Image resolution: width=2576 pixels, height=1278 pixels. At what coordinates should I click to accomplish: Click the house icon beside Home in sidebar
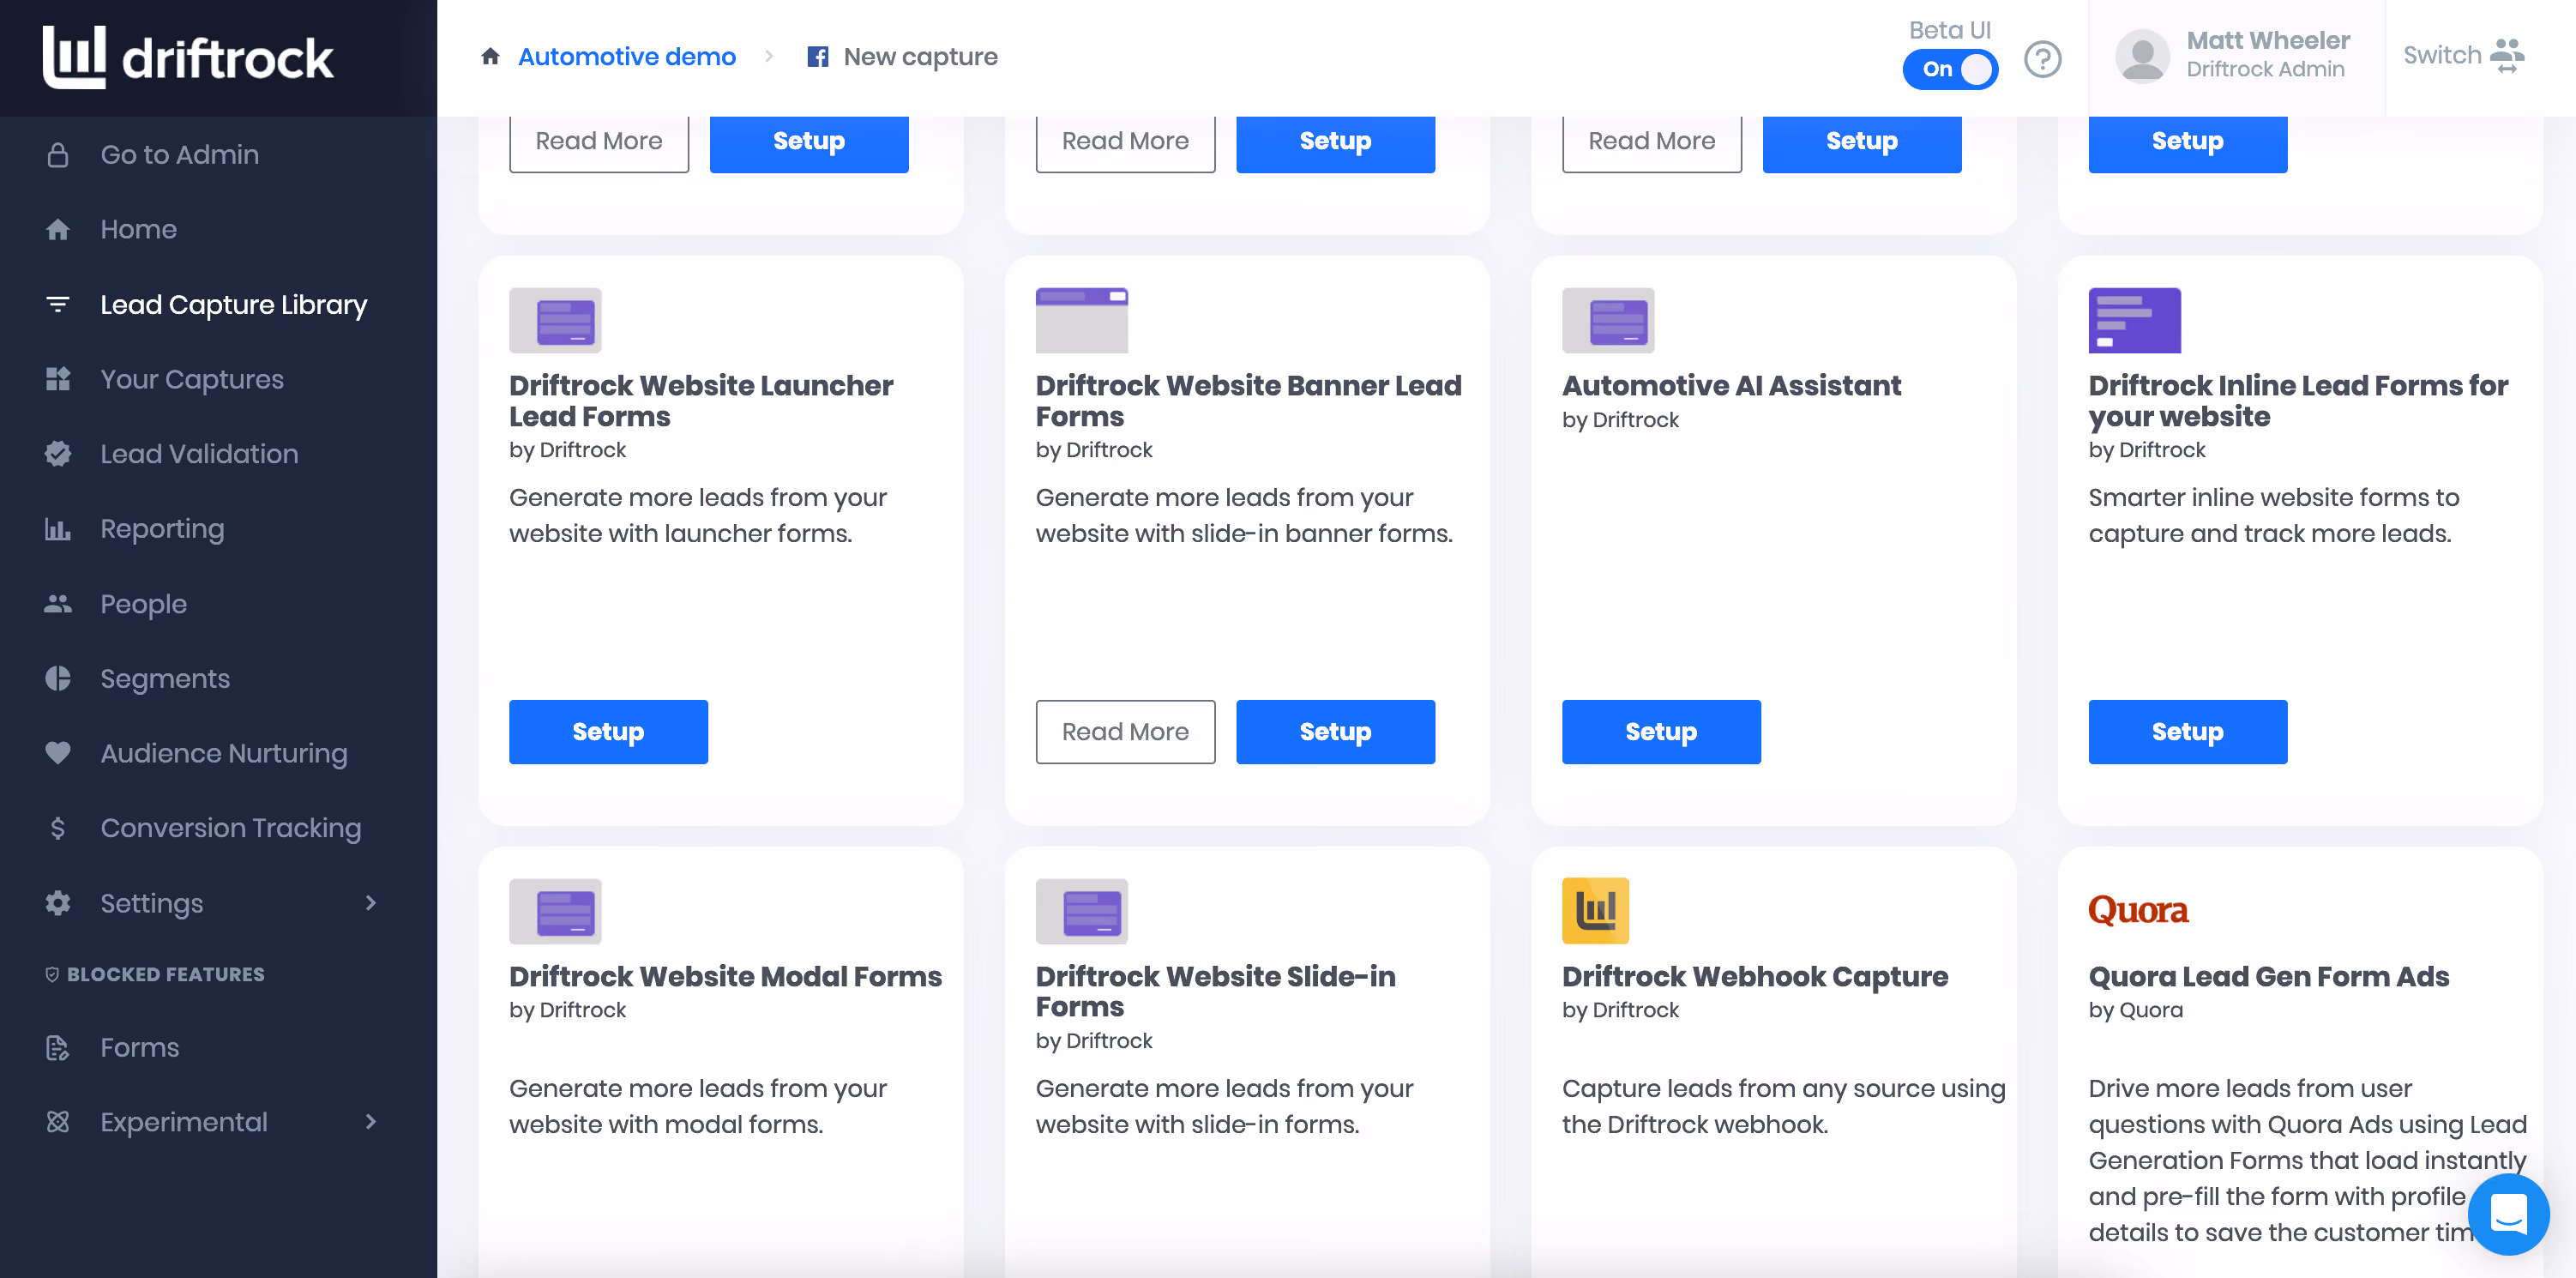tap(58, 230)
